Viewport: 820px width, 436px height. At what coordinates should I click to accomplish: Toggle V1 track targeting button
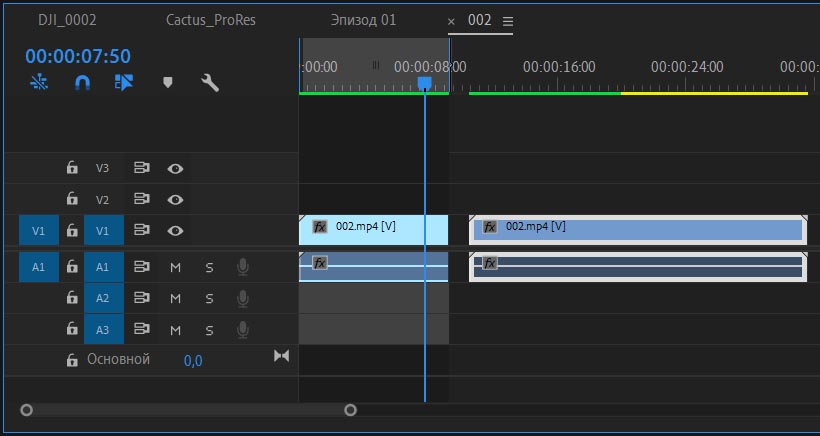click(x=104, y=230)
